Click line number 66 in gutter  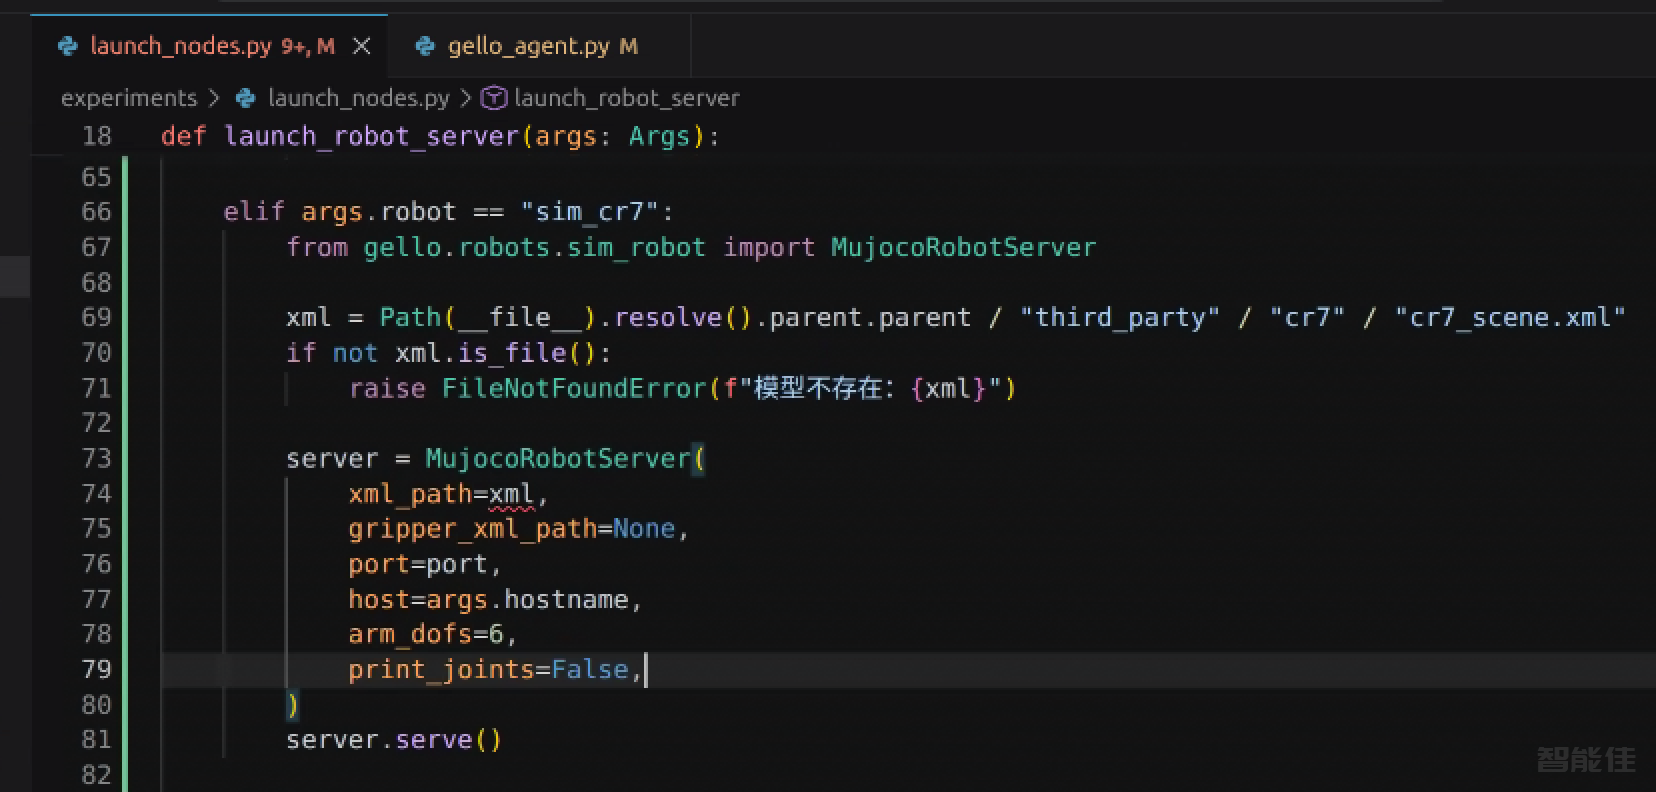pyautogui.click(x=96, y=212)
